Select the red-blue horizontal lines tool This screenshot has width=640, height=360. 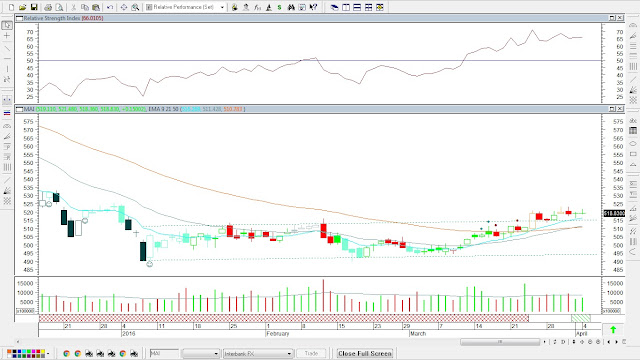click(7, 113)
